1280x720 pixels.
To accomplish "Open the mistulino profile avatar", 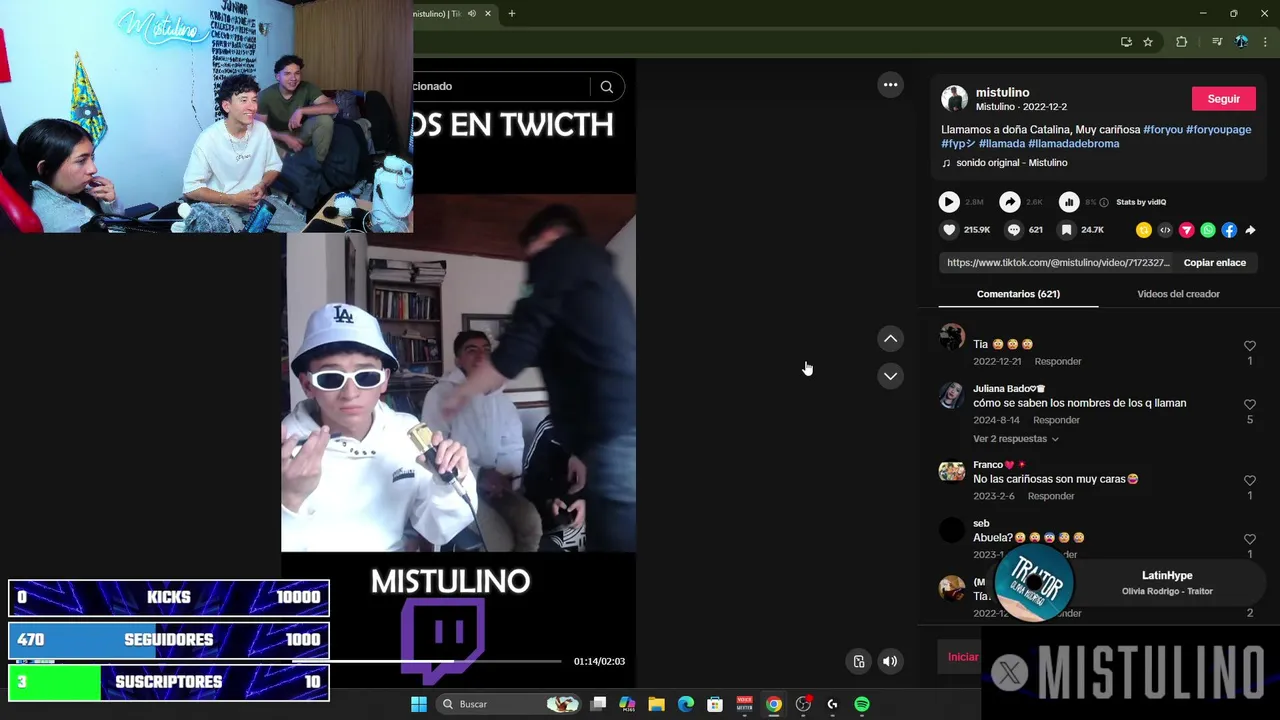I will [955, 98].
